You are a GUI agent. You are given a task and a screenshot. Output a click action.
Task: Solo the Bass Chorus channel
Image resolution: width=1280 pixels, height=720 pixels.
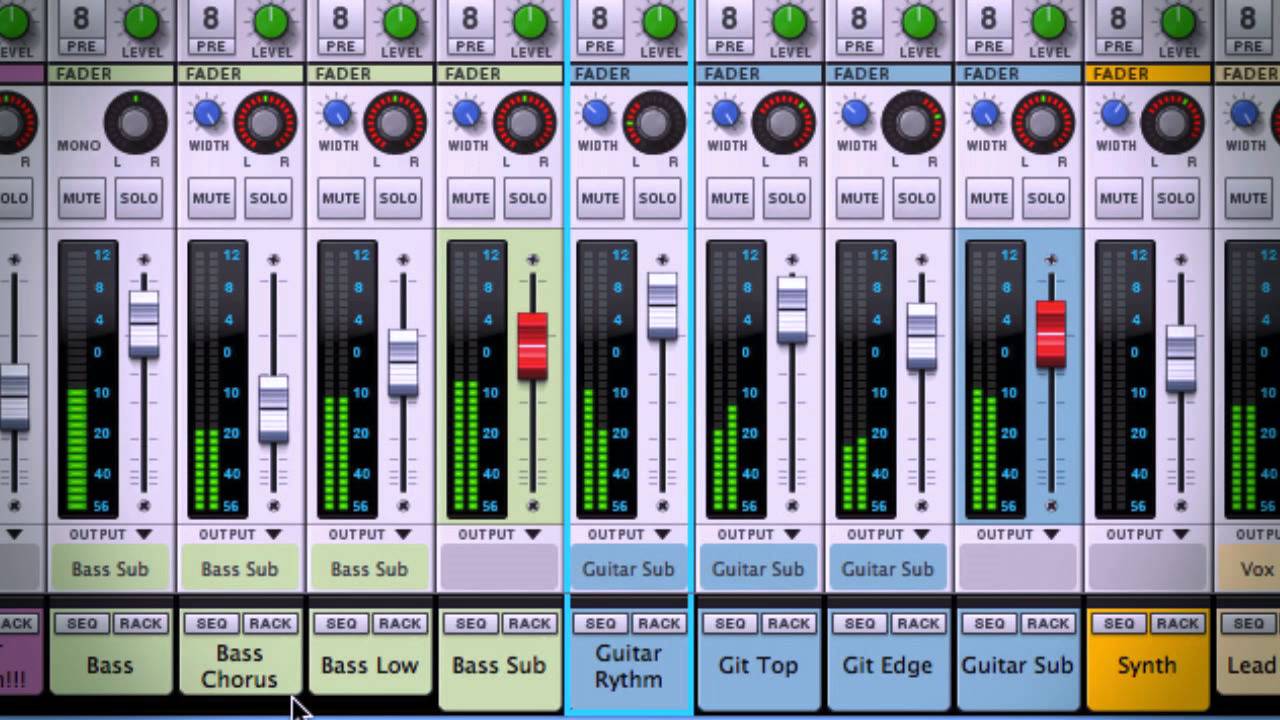click(268, 198)
